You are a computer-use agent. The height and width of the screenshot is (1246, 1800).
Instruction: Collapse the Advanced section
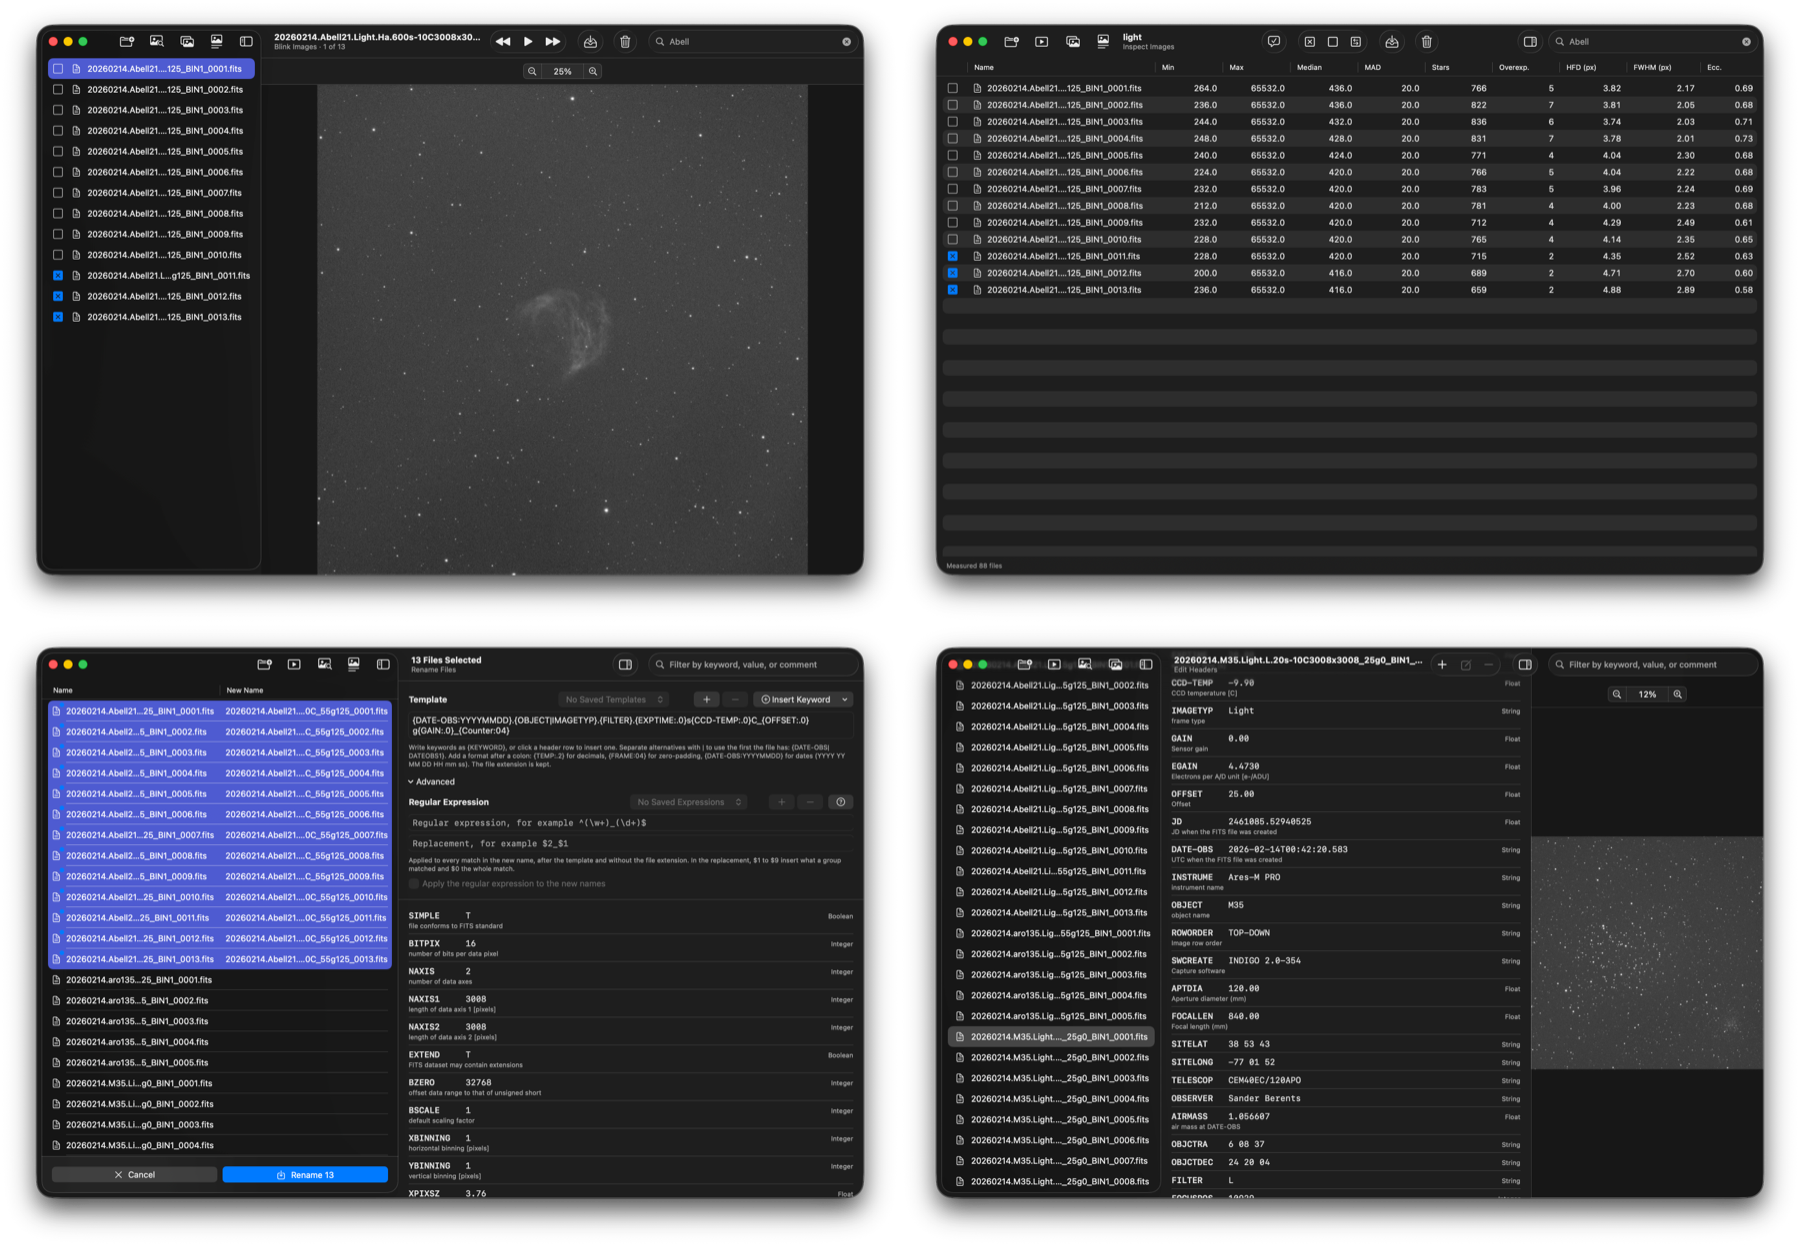click(x=431, y=782)
